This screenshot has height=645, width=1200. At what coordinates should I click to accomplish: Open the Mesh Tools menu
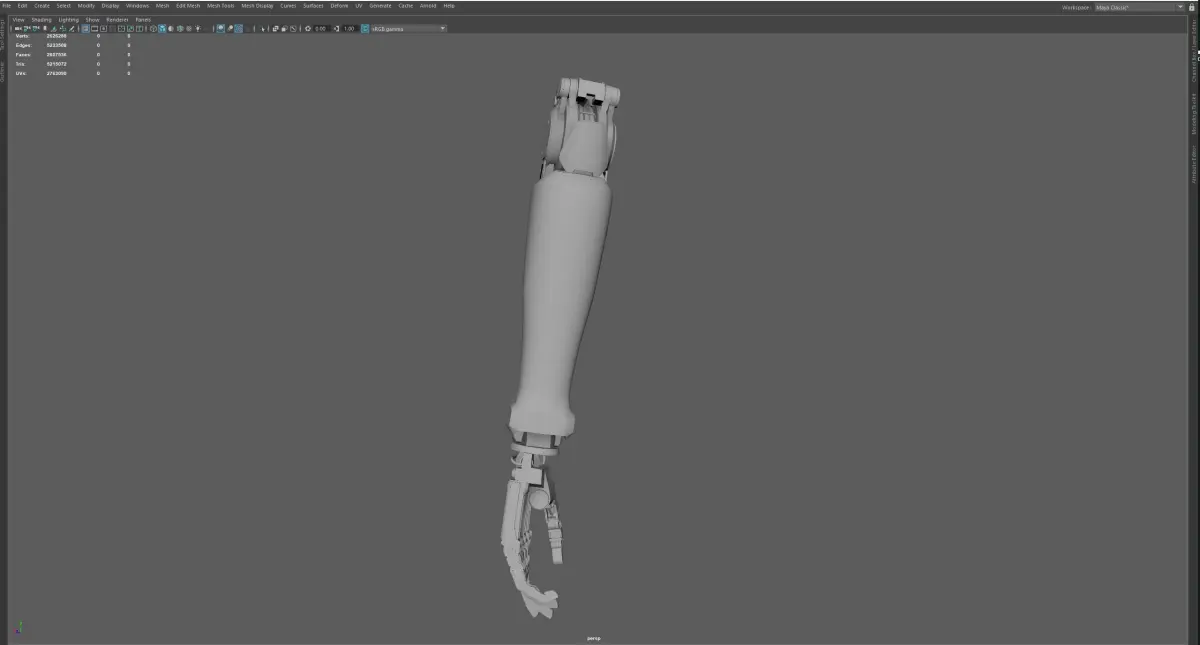pyautogui.click(x=220, y=6)
